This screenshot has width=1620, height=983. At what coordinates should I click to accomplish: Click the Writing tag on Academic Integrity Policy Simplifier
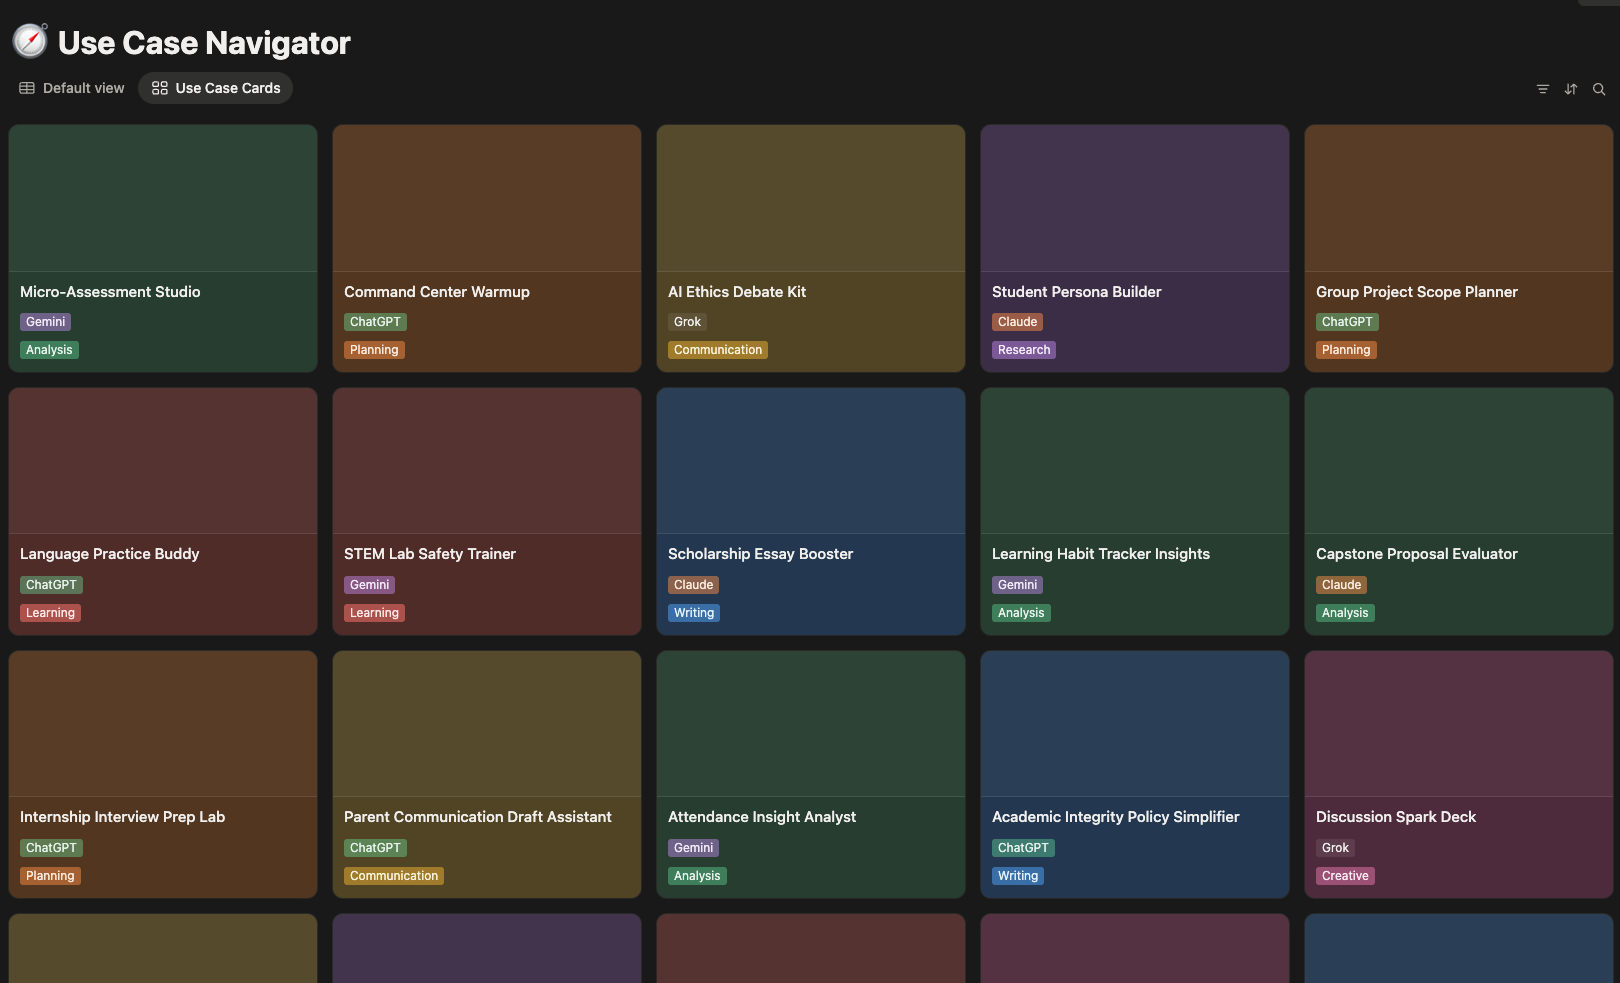1017,875
